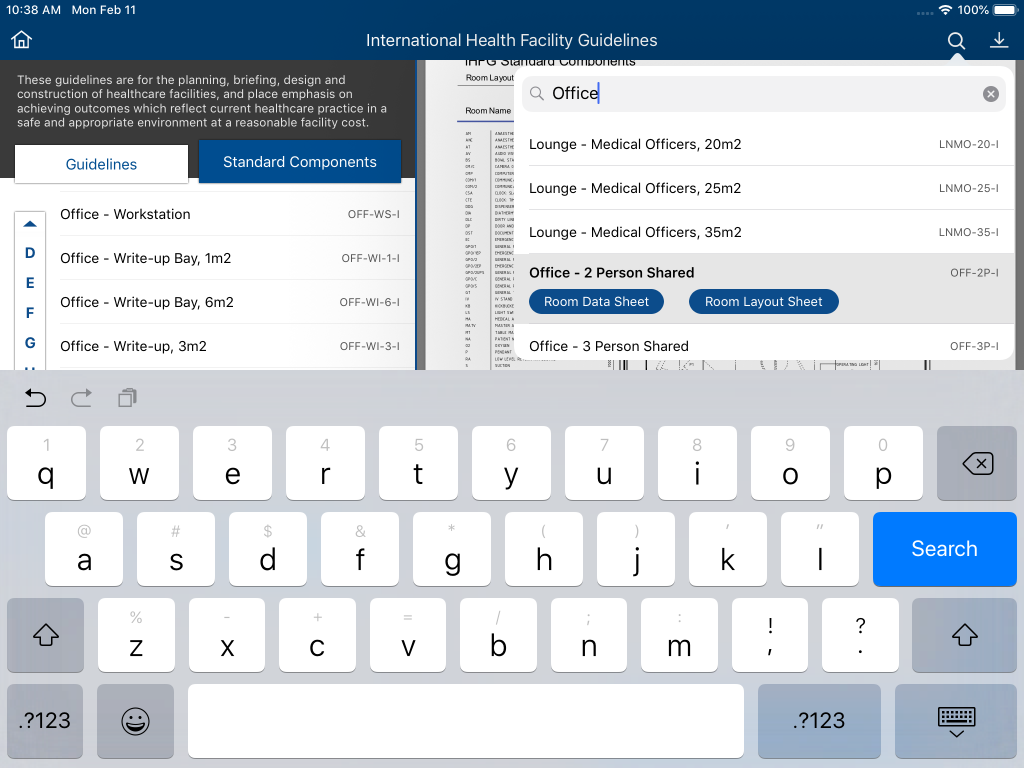The image size is (1024, 768).
Task: Tap the b key
Action: [x=498, y=635]
